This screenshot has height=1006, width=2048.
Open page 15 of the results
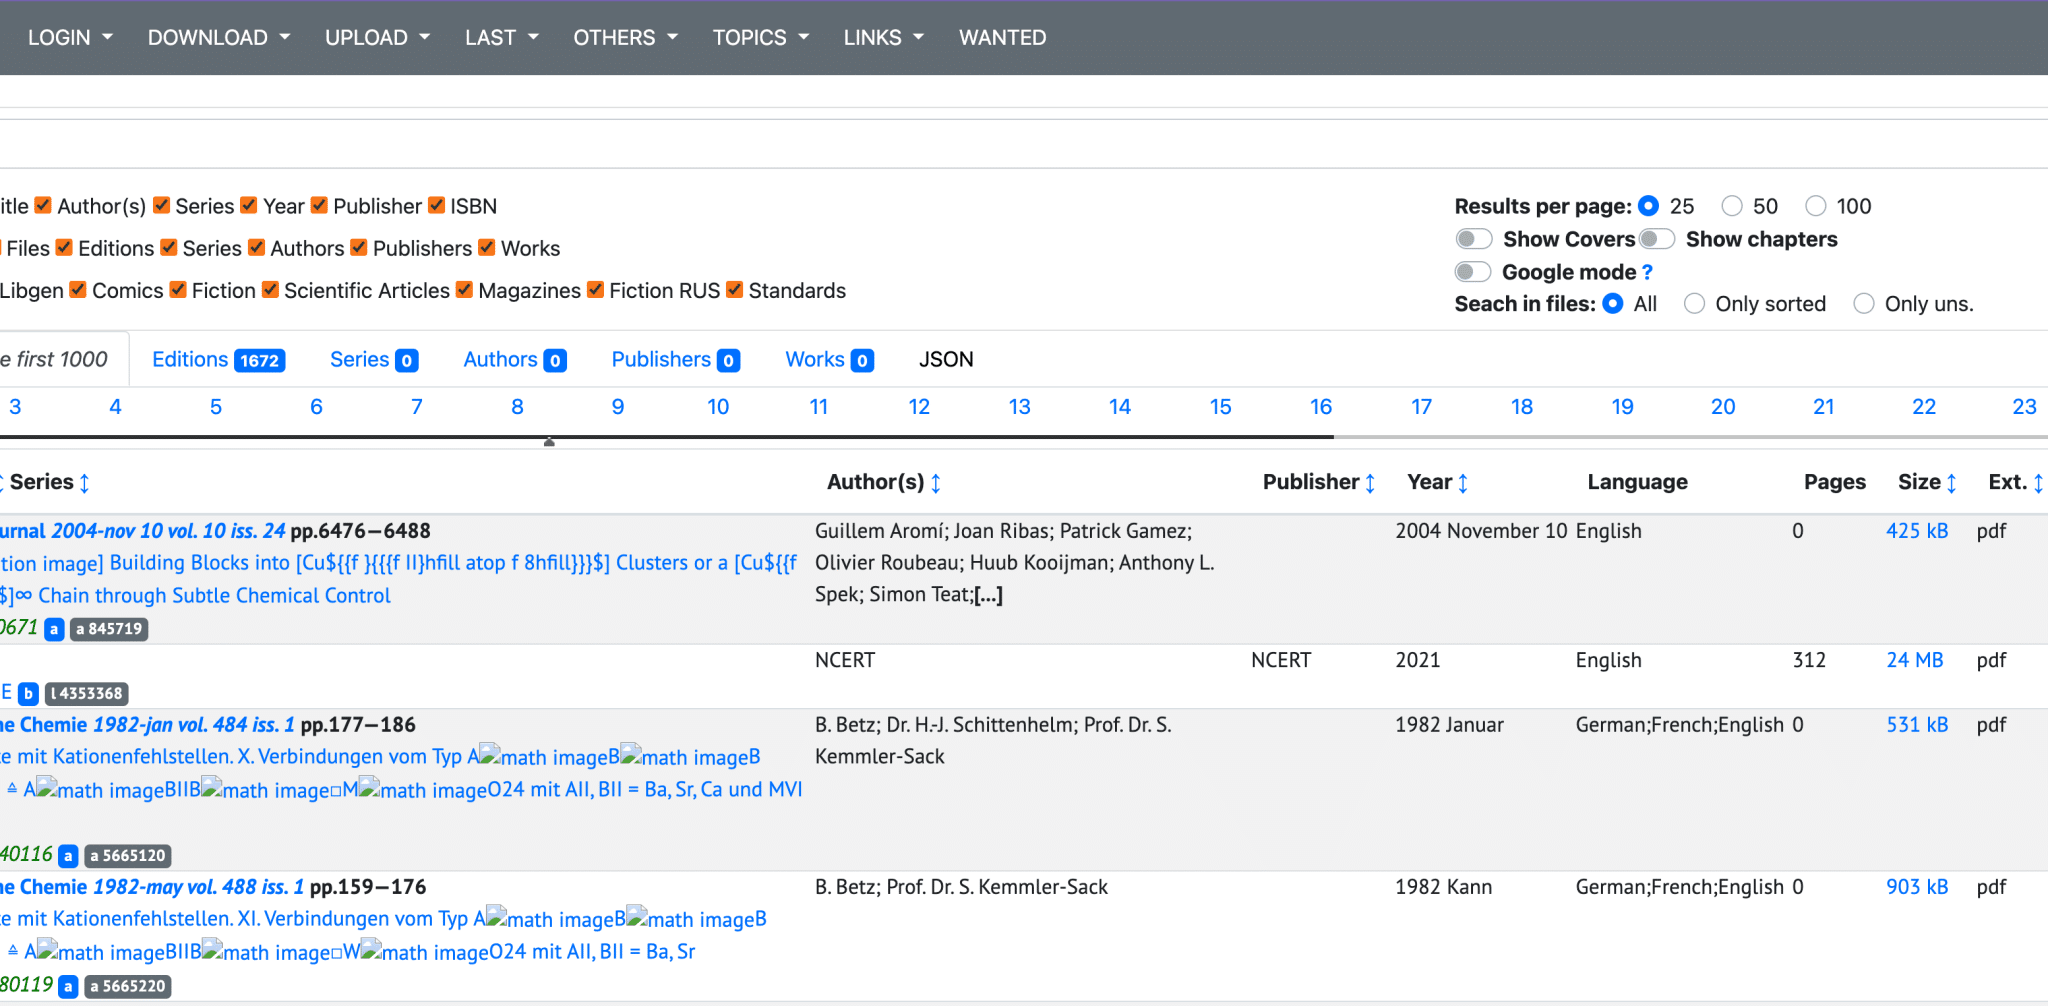point(1220,407)
